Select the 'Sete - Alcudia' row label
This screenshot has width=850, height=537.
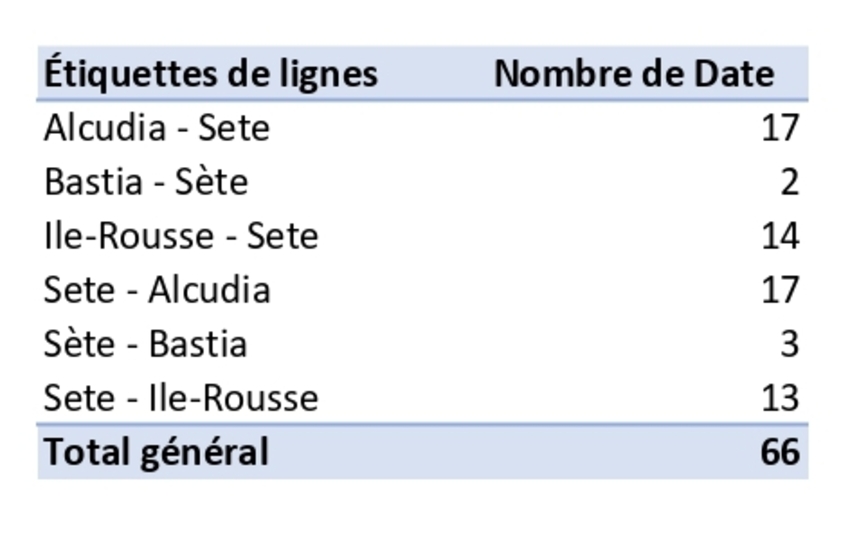pos(157,290)
